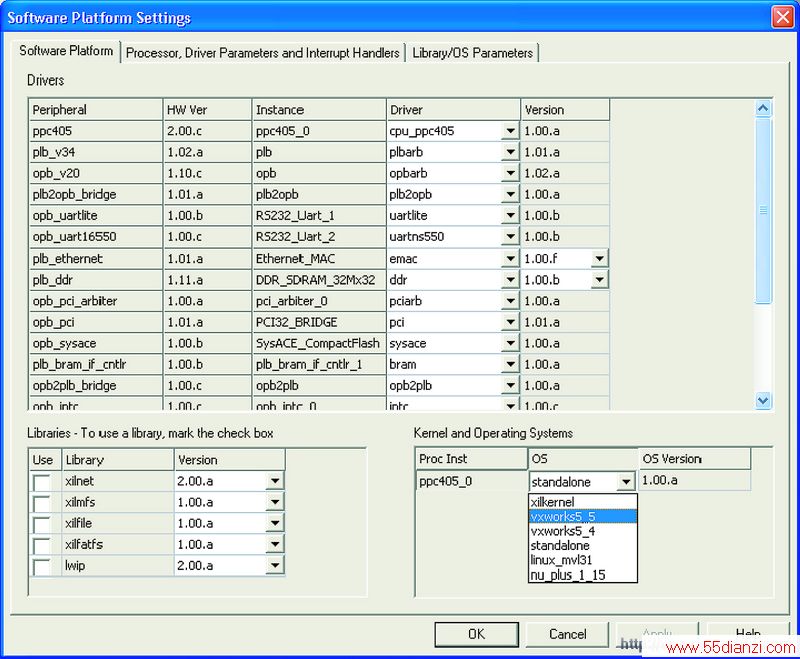
Task: Expand the pci driver dropdown arrow
Action: (510, 322)
